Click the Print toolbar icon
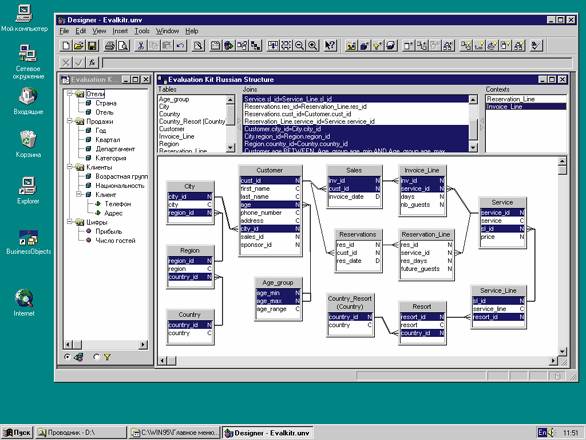 coord(110,46)
